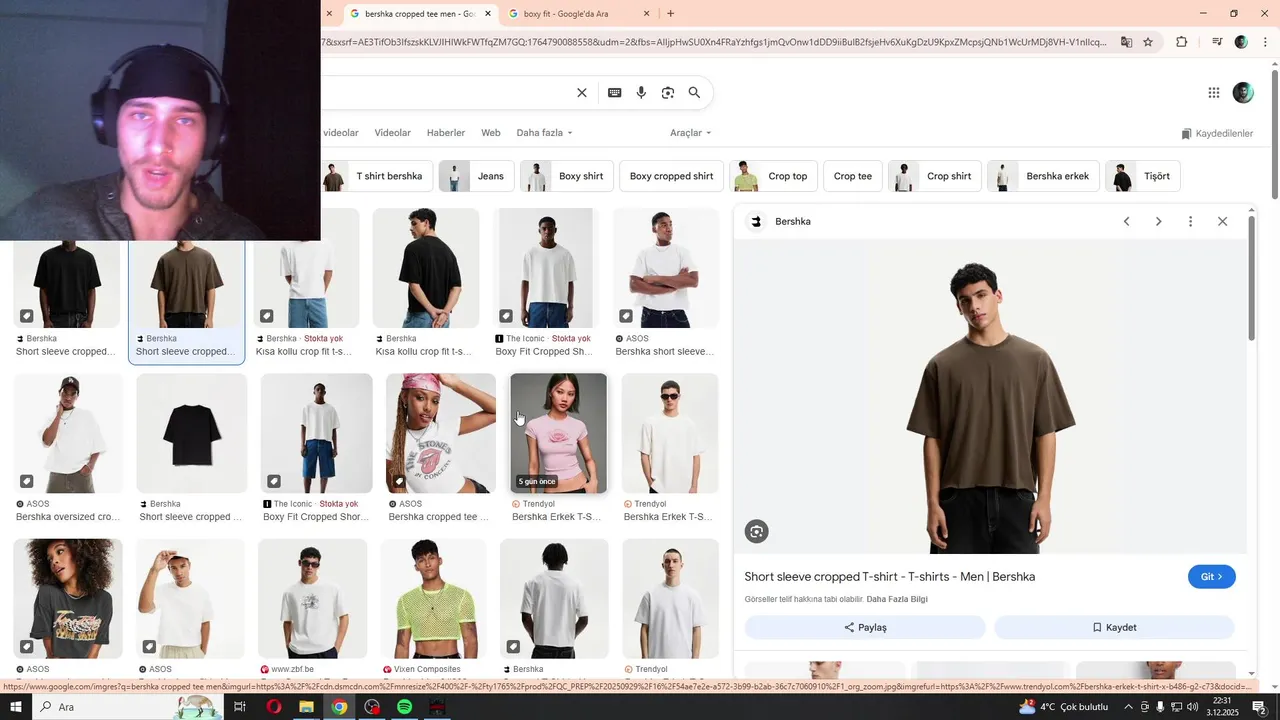The height and width of the screenshot is (720, 1280).
Task: Open the Videolar search tab
Action: (393, 133)
